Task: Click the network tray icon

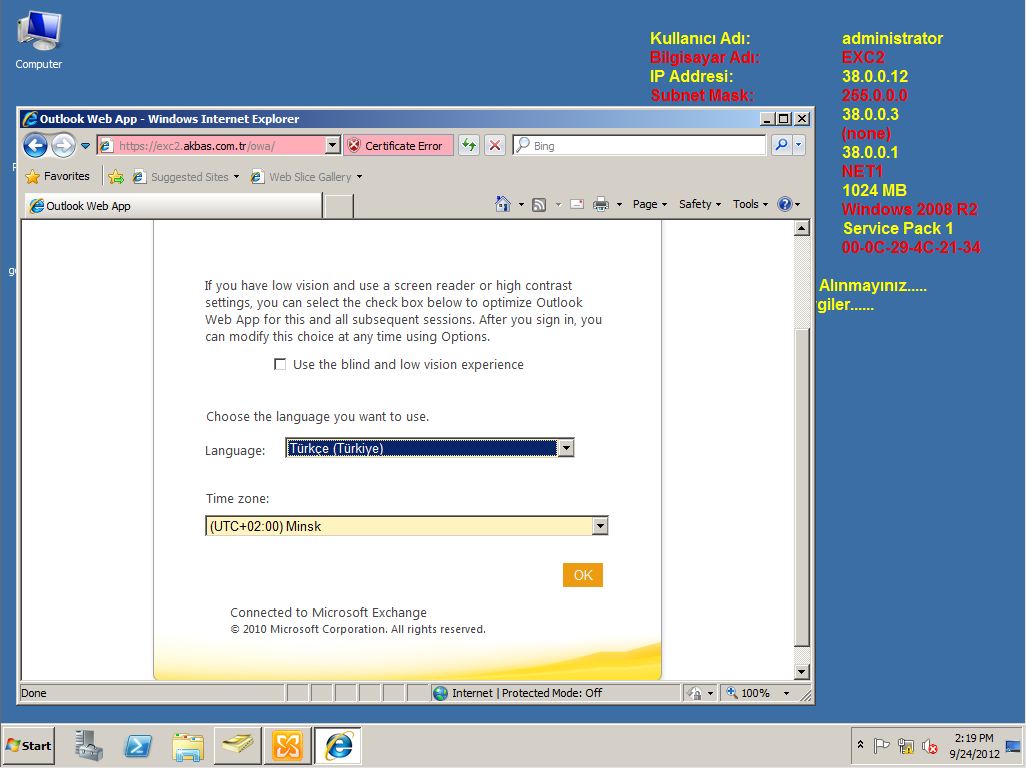Action: click(x=906, y=745)
